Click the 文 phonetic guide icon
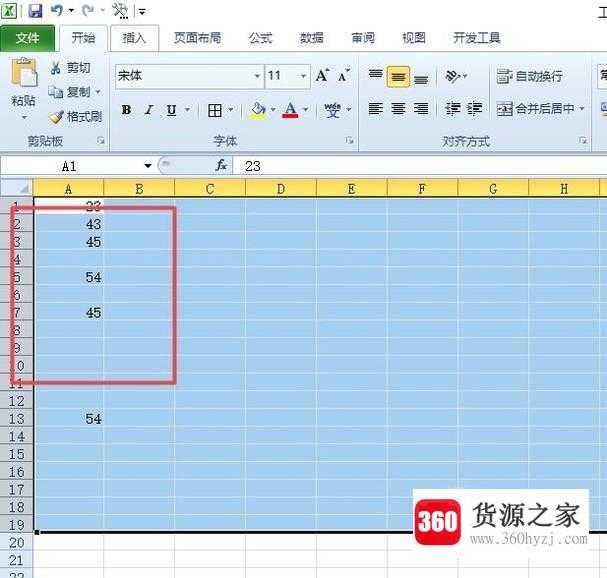607x578 pixels. [333, 110]
